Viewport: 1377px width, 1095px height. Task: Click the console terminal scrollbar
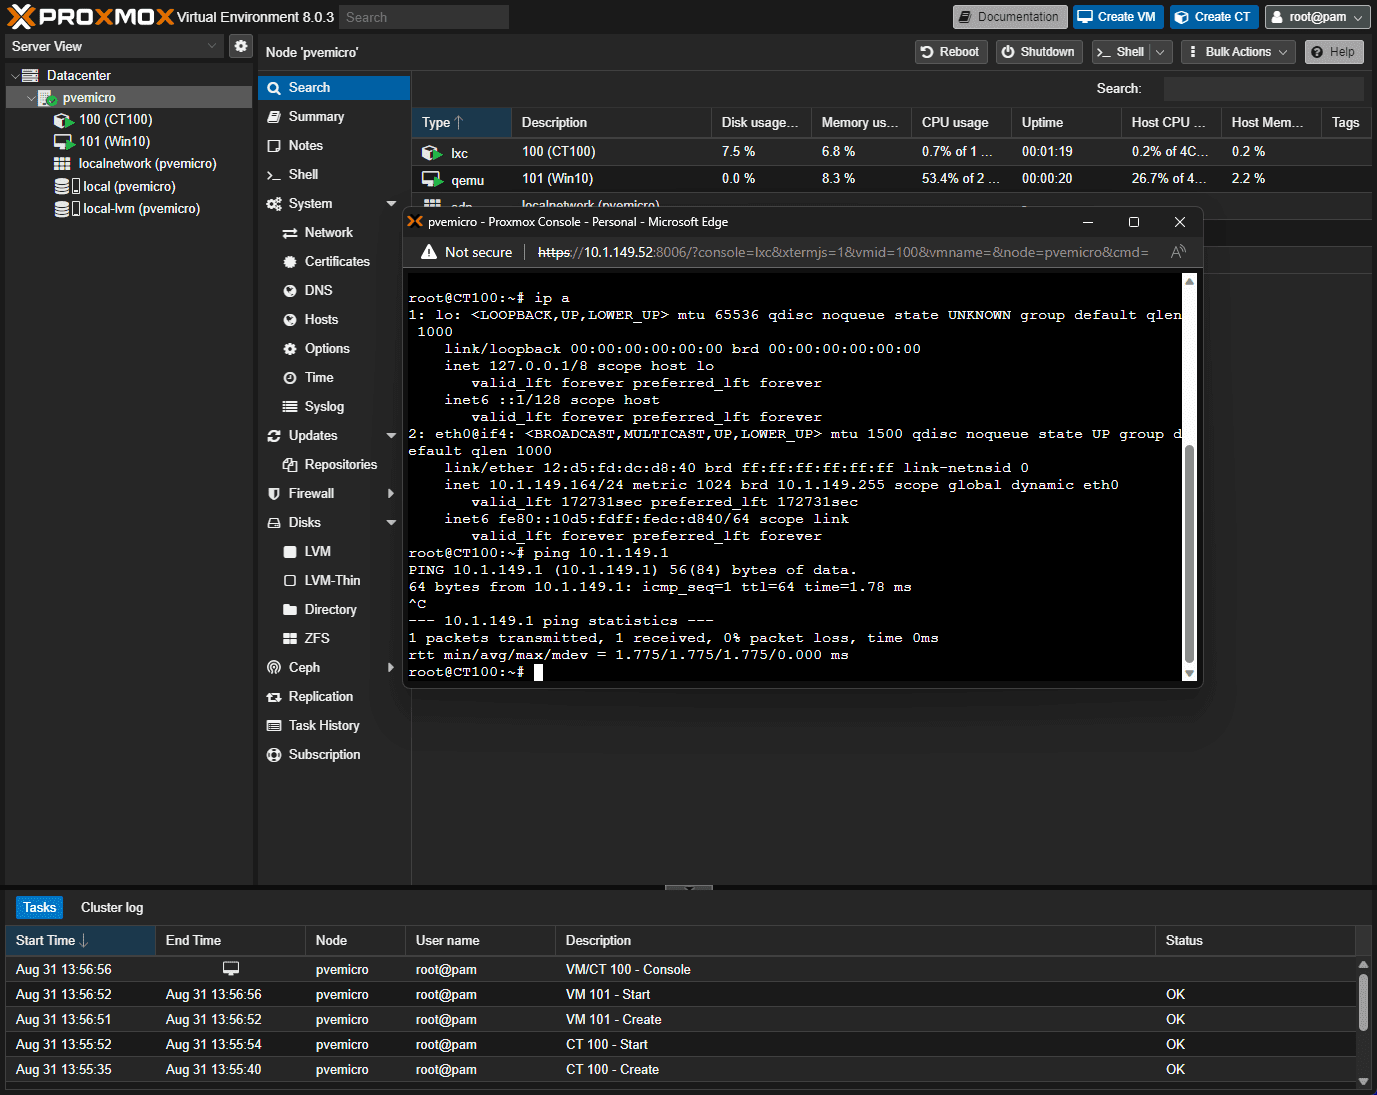(1189, 553)
